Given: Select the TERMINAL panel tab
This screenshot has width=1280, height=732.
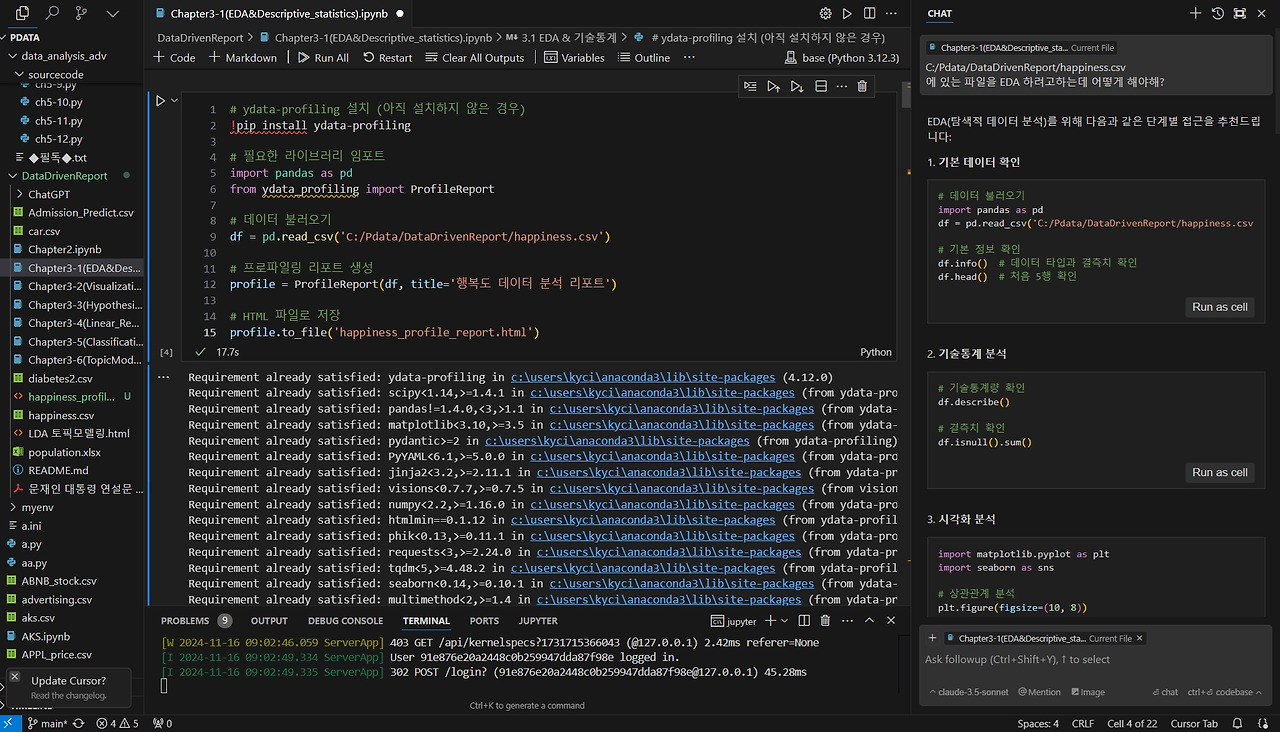Looking at the screenshot, I should (x=426, y=621).
